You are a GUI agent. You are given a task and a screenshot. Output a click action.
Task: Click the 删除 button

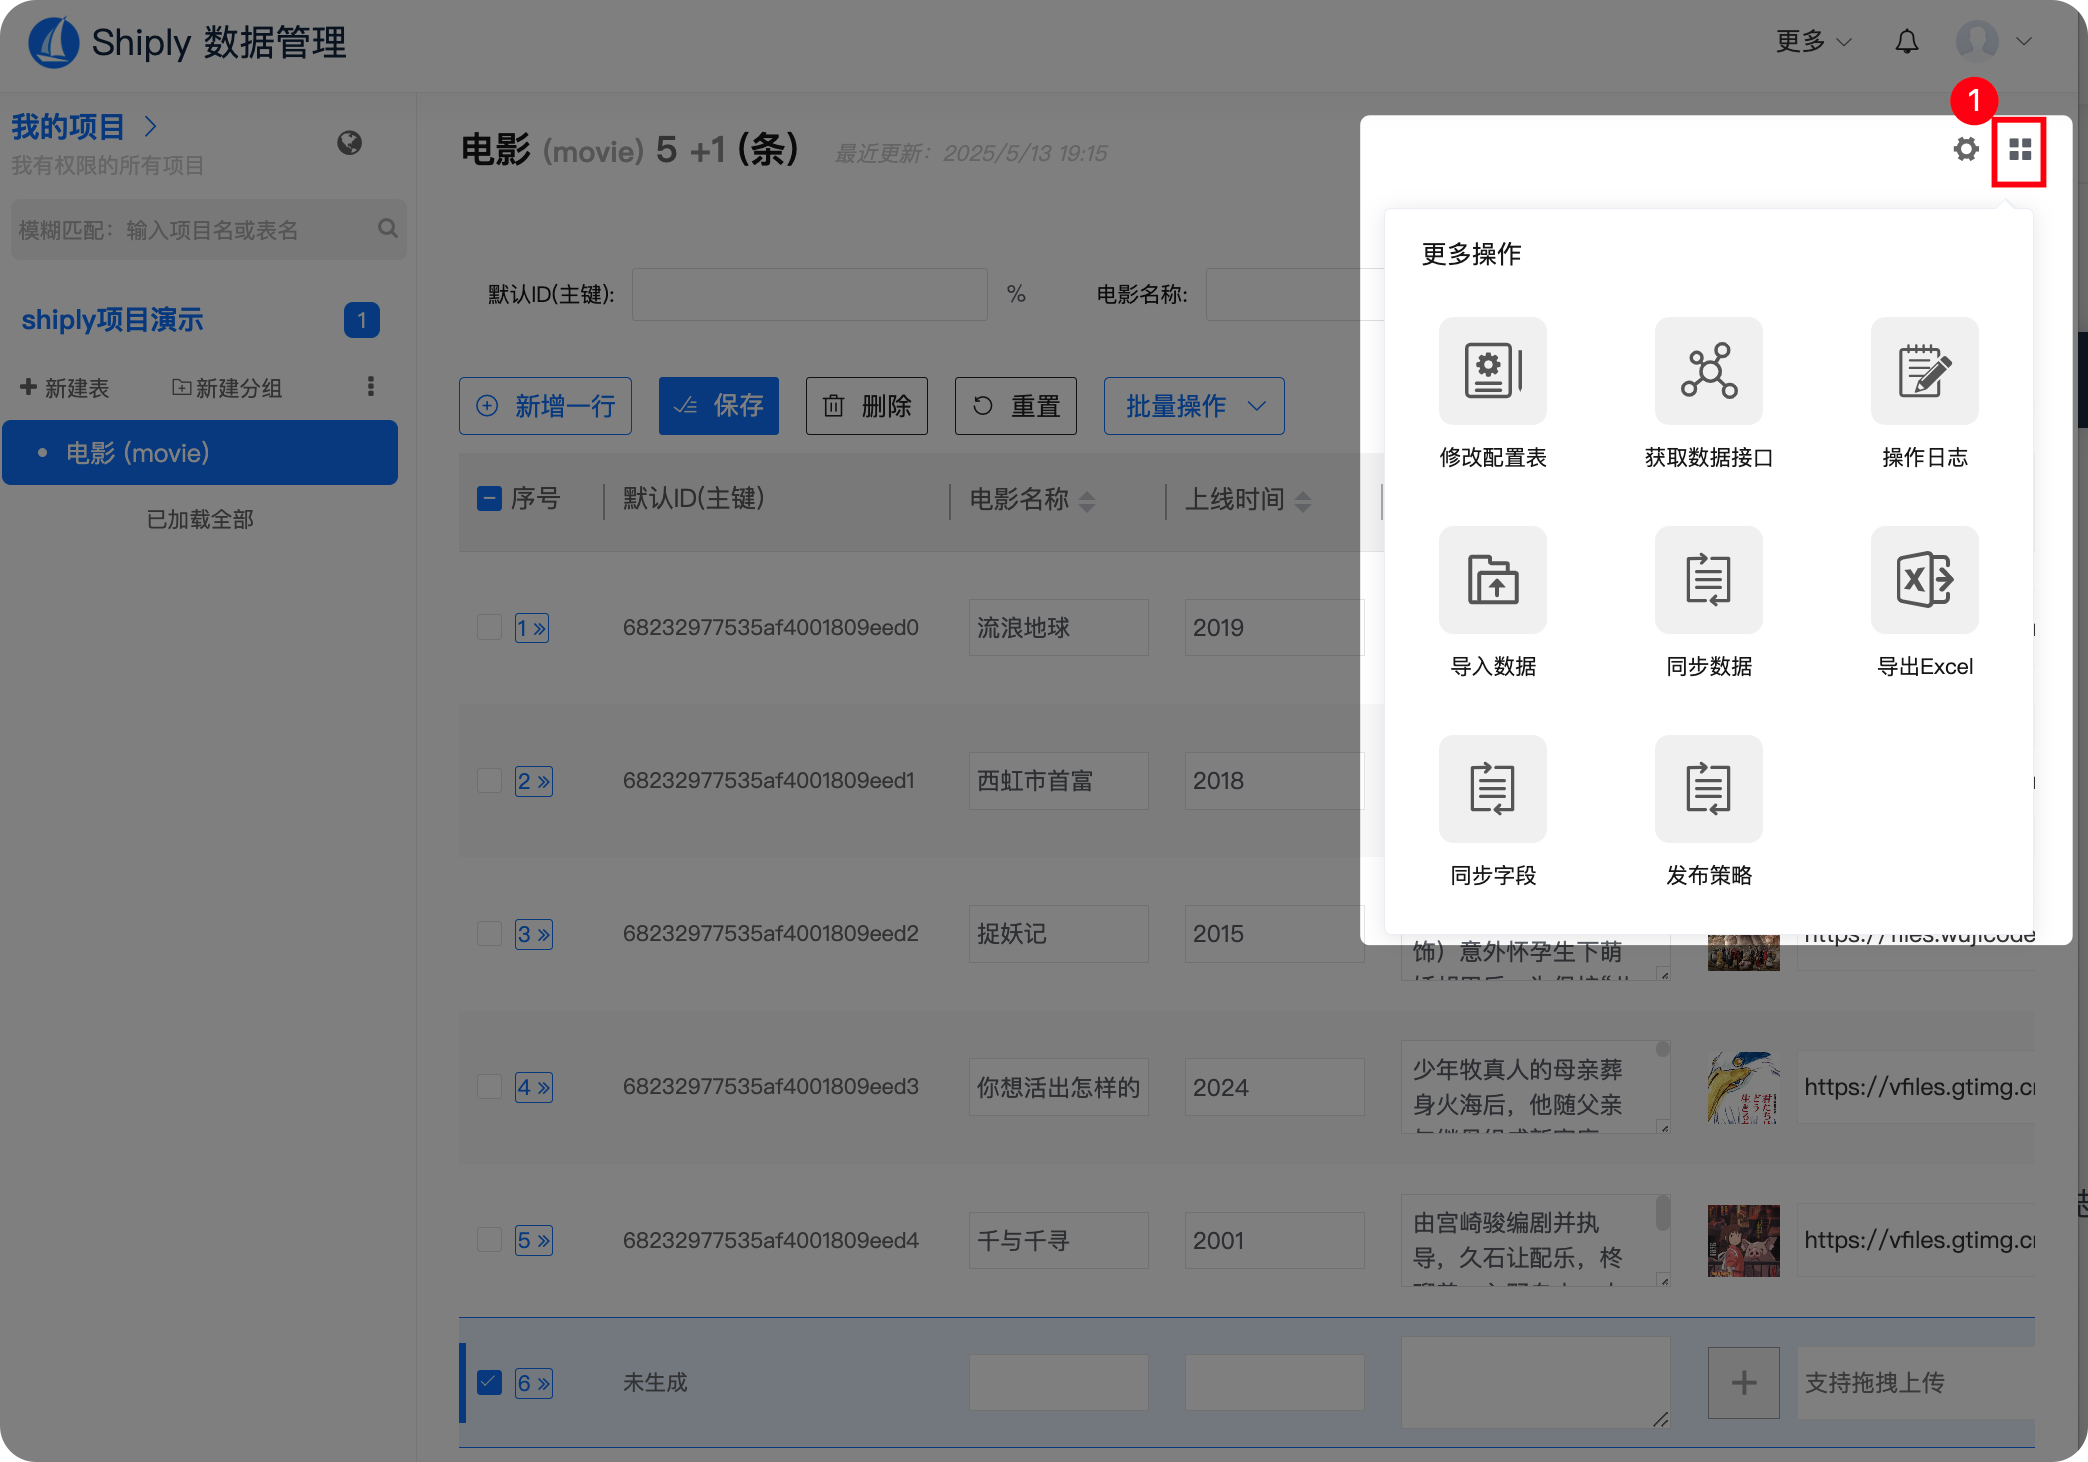pos(866,406)
